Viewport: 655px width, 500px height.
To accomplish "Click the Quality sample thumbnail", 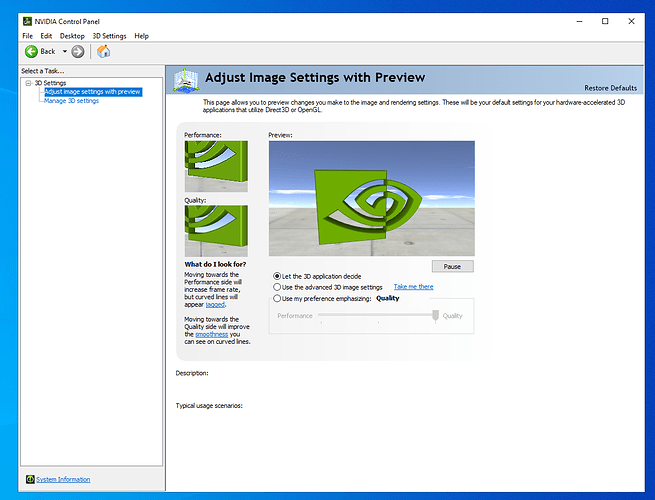I will (x=216, y=231).
